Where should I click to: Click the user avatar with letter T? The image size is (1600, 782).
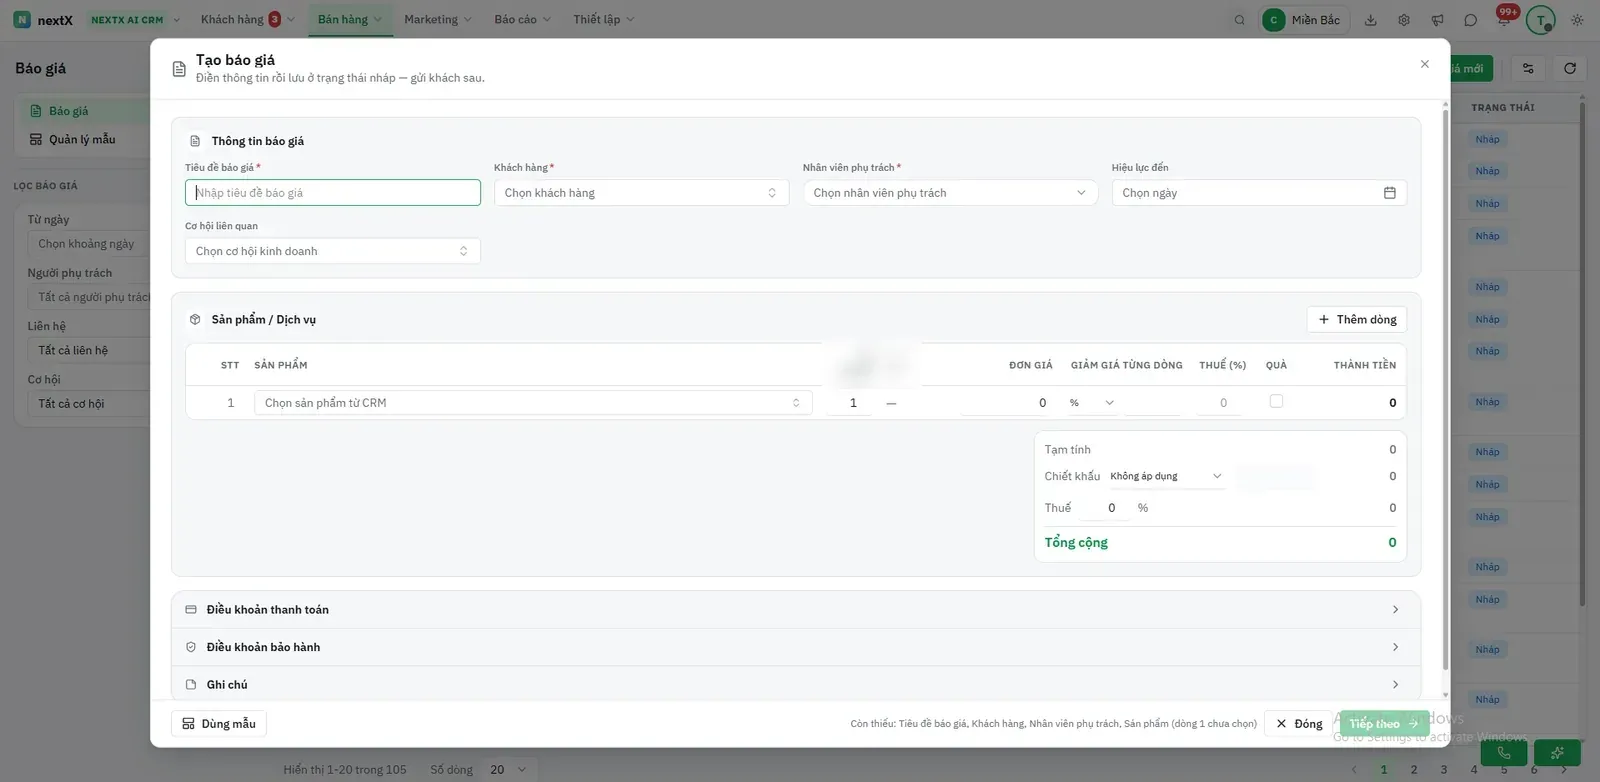tap(1541, 20)
